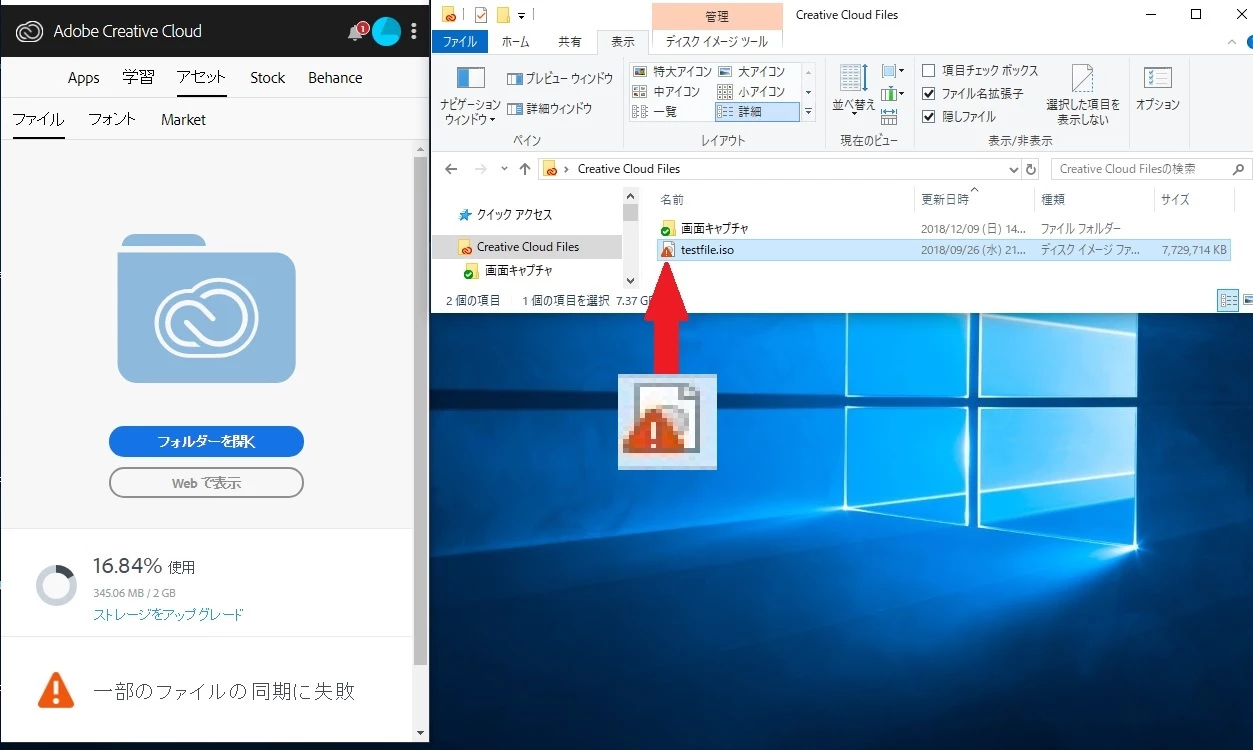Click the Explorer up-folder arrow
The image size is (1253, 750).
point(525,169)
